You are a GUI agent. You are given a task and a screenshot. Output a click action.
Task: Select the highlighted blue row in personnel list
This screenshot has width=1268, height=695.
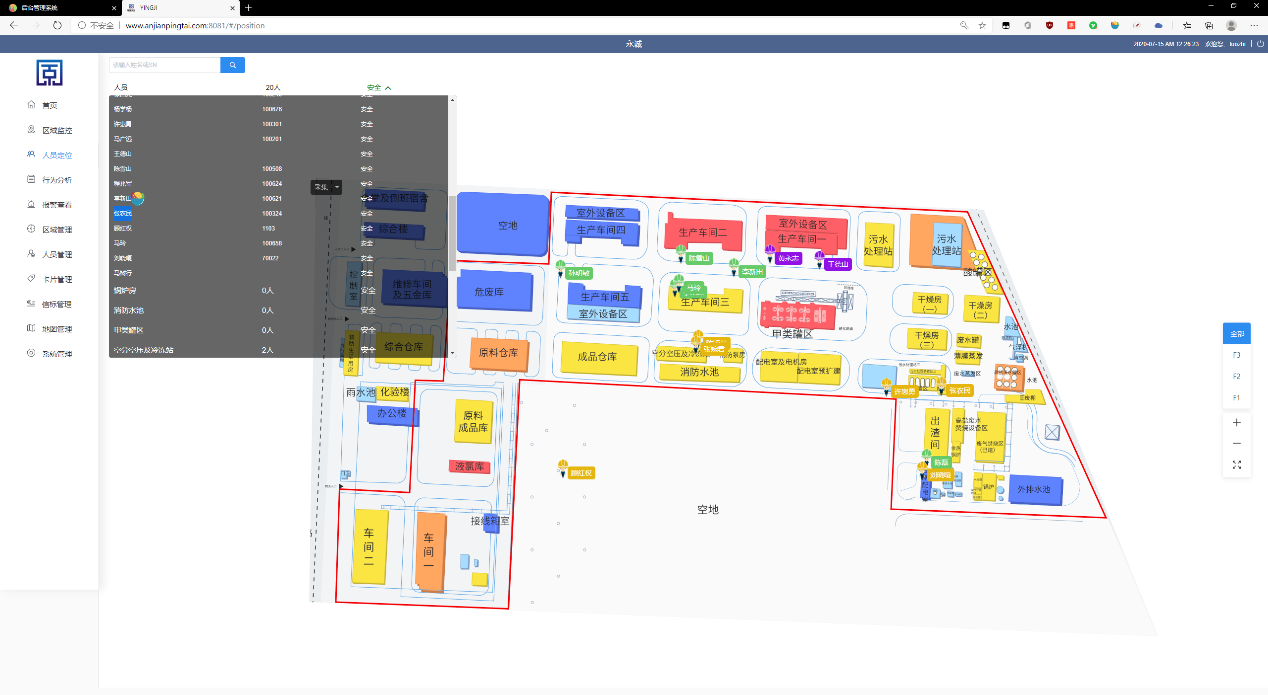pos(123,214)
